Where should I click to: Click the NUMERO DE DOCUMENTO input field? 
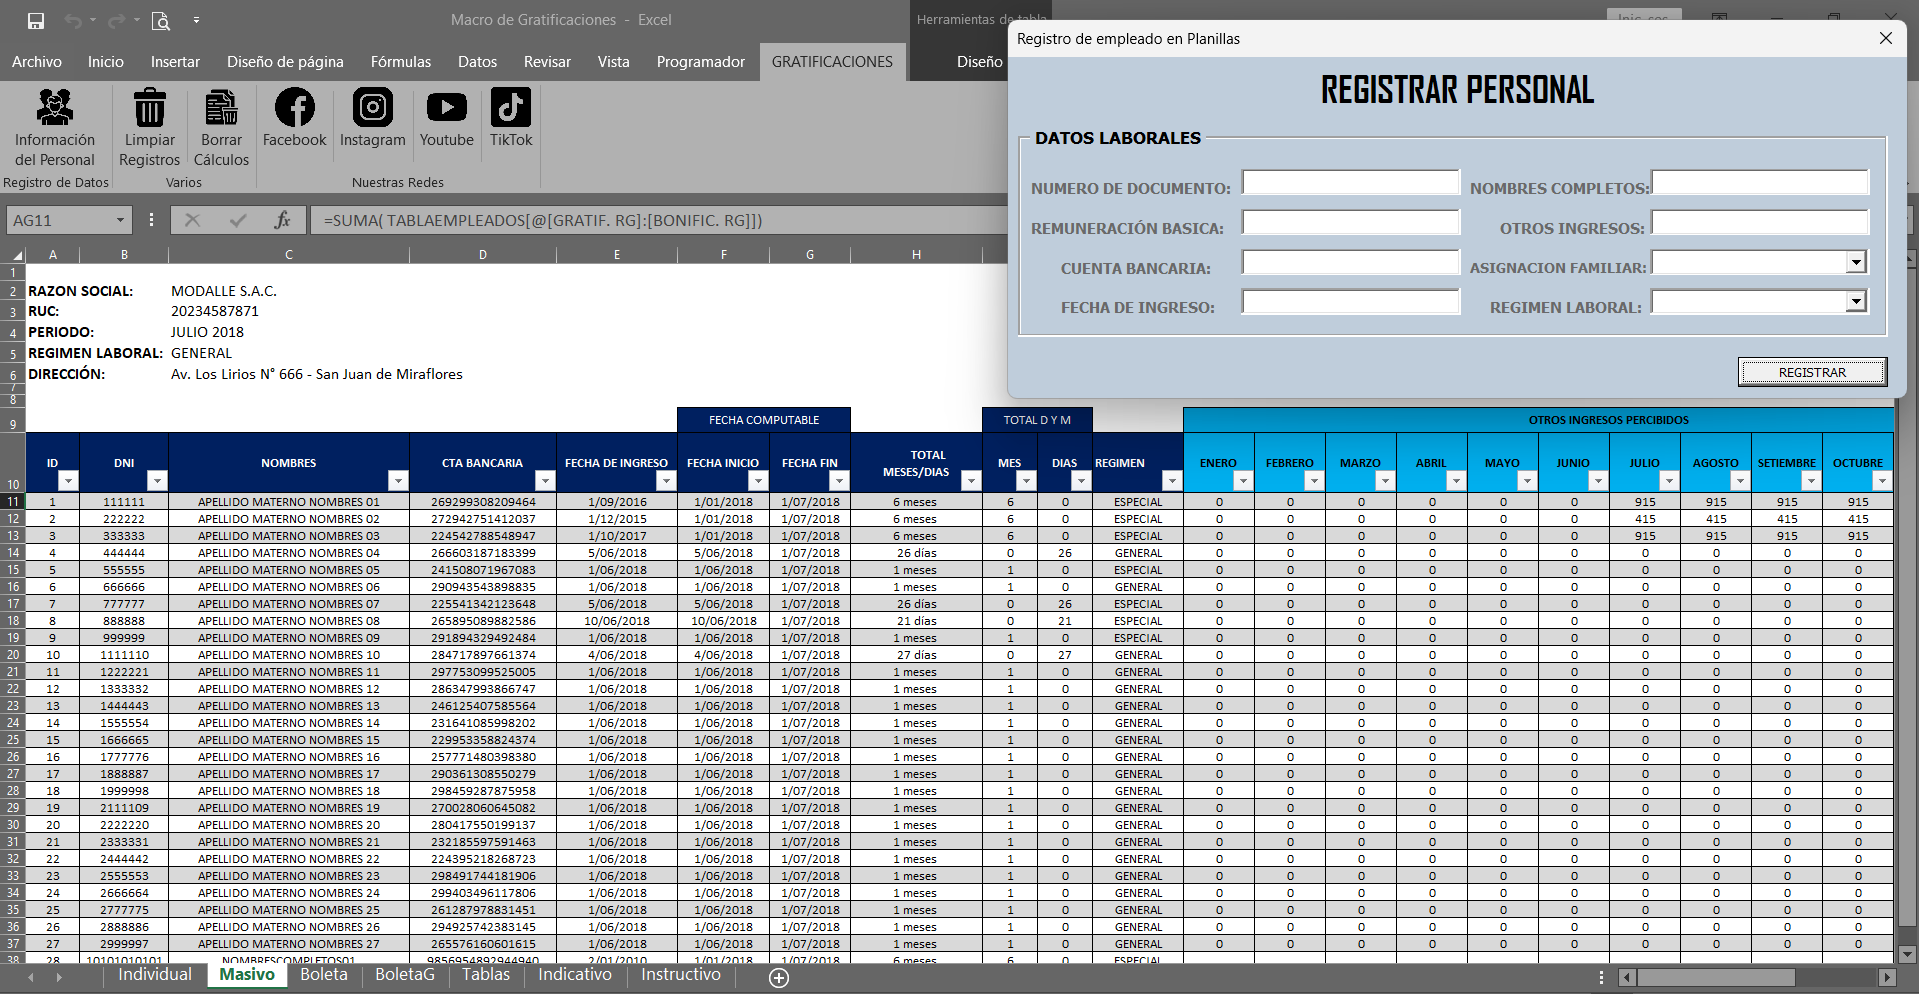point(1350,183)
